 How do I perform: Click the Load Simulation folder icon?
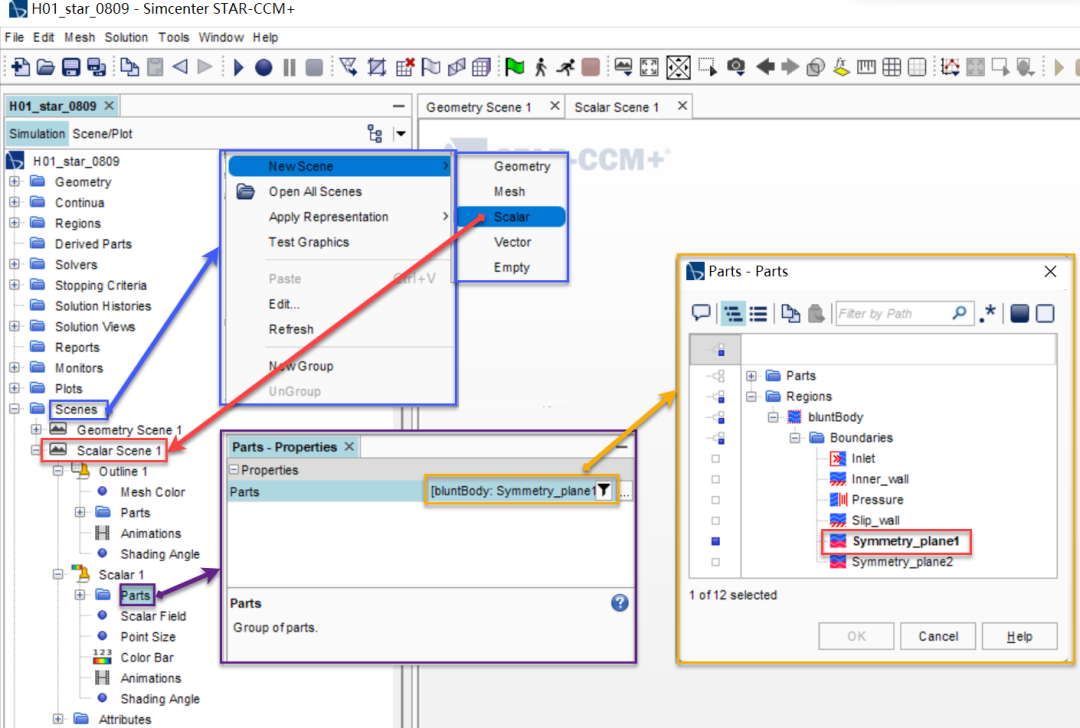point(45,67)
